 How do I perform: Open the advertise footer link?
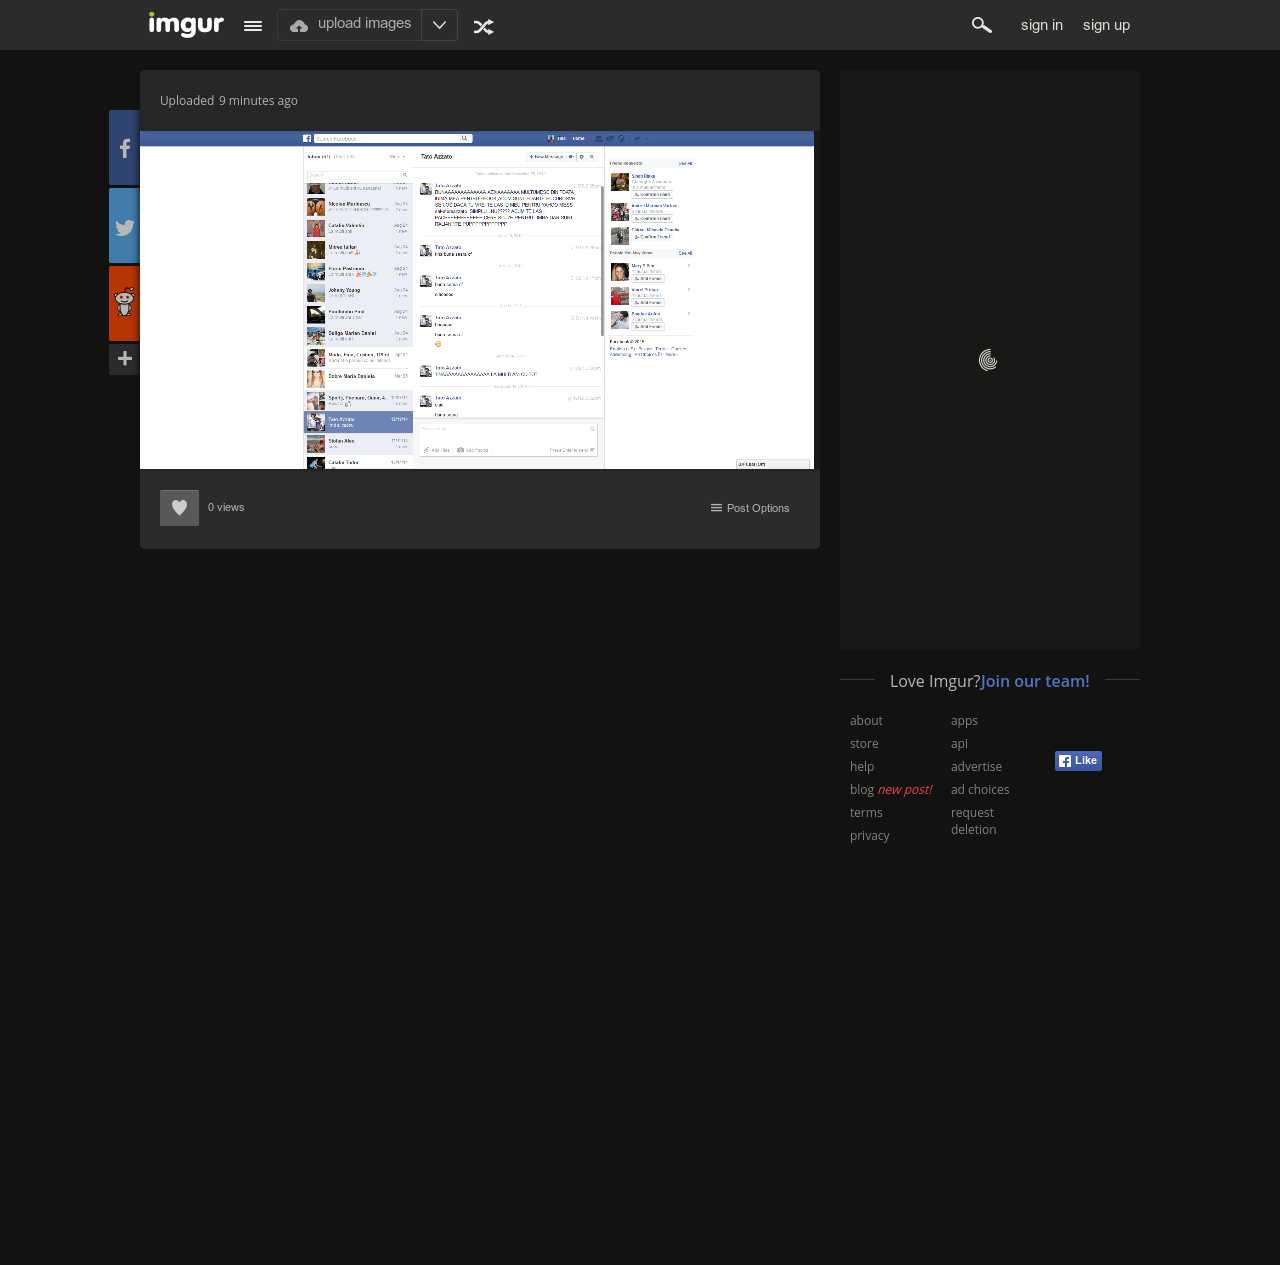coord(976,767)
